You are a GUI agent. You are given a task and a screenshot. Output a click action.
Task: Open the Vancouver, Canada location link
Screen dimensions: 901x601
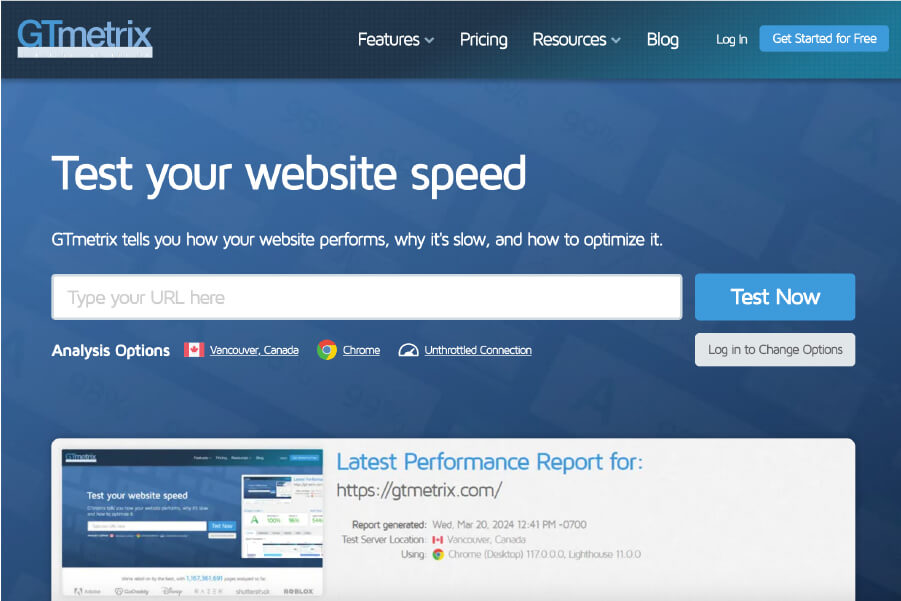[254, 350]
